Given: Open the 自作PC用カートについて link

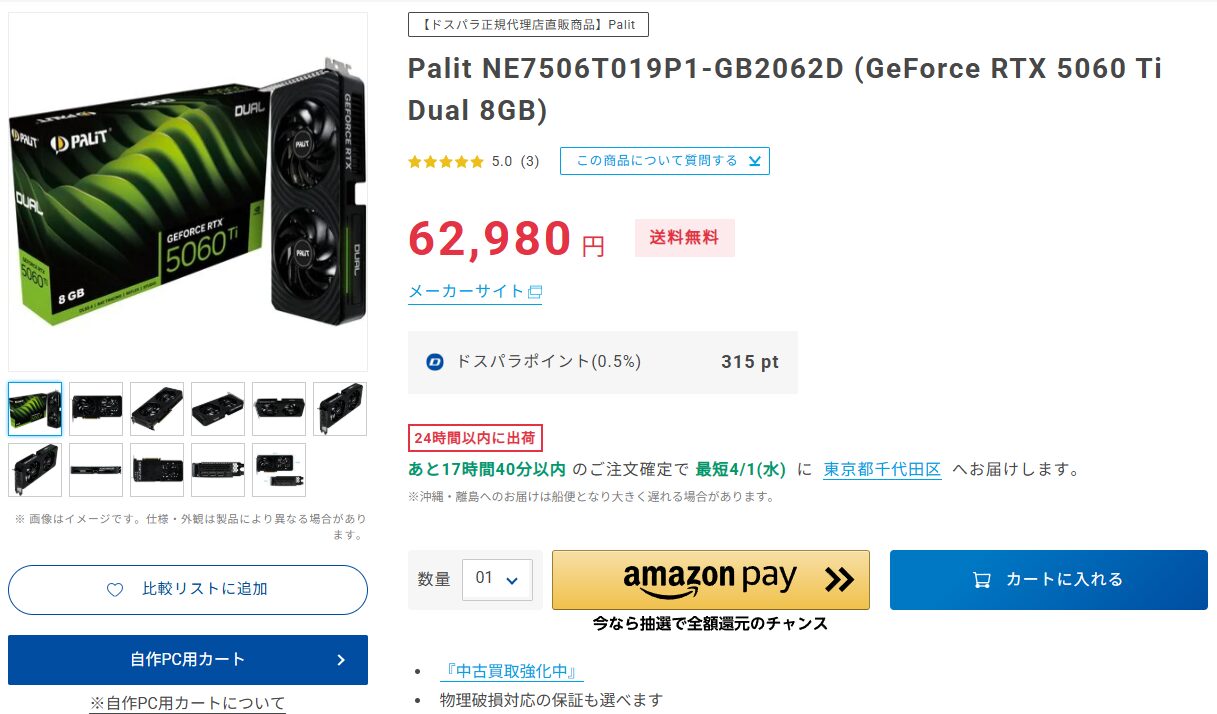Looking at the screenshot, I should coord(187,703).
